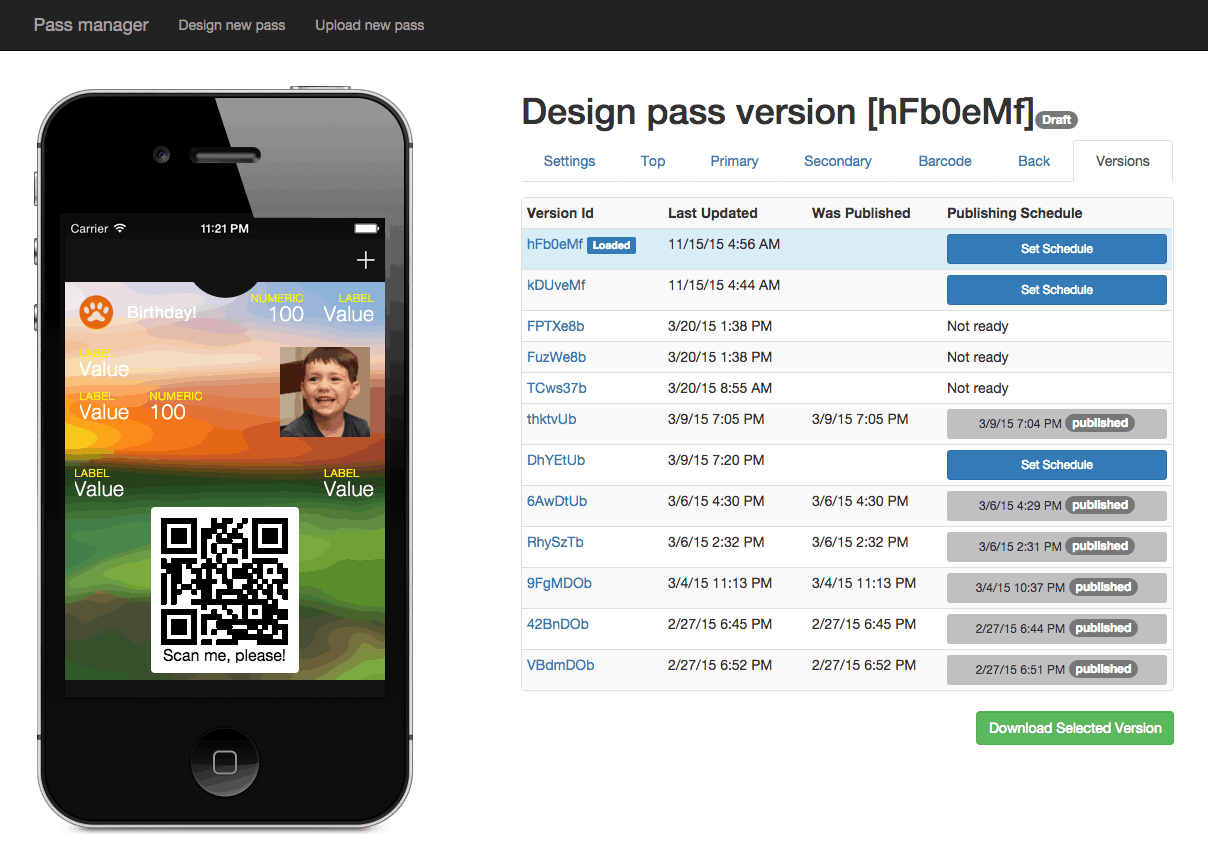Open version FPTXe8b link
This screenshot has width=1208, height=862.
click(556, 326)
